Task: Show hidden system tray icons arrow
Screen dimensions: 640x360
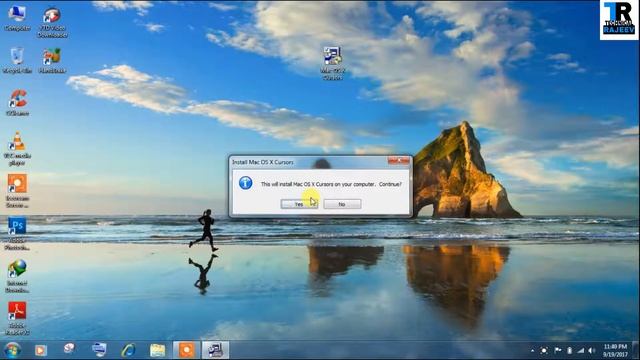Action: 532,351
